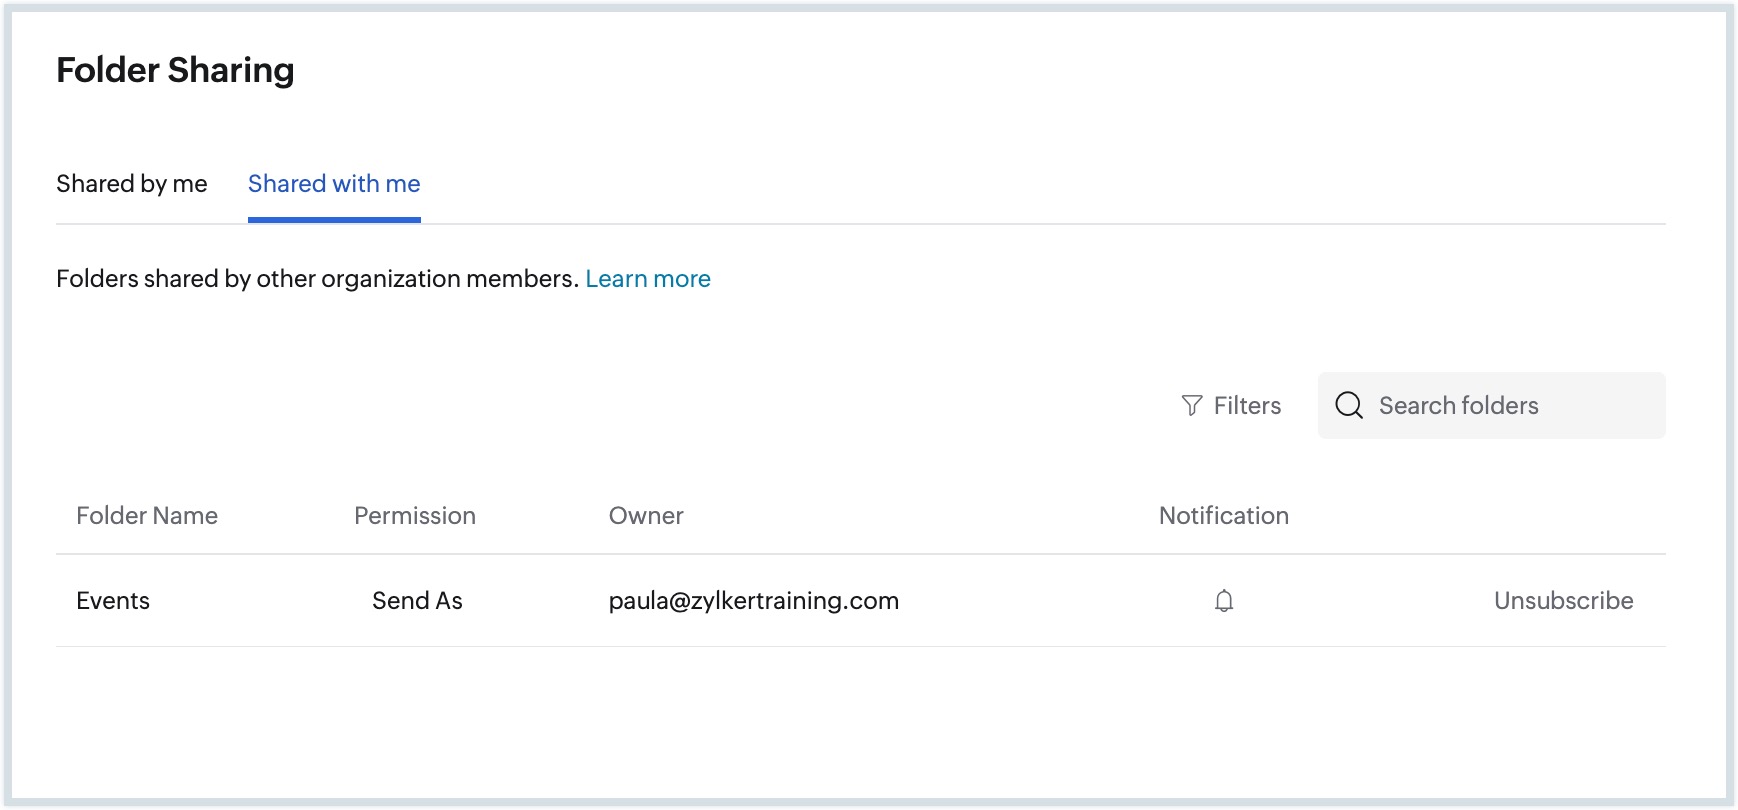Click the funnel filter icon

tap(1191, 405)
